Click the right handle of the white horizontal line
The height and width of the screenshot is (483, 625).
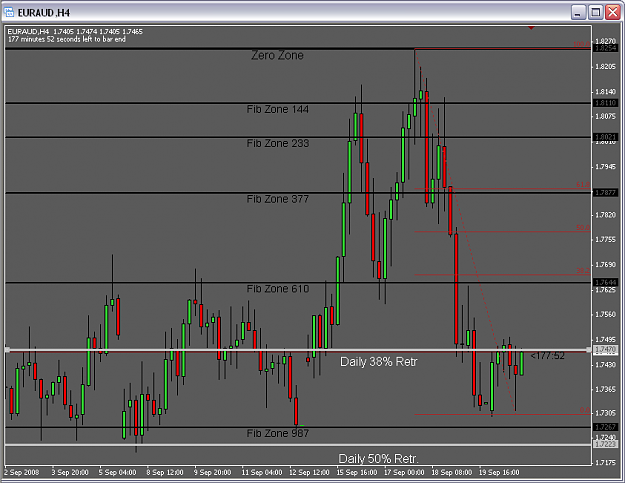[589, 350]
